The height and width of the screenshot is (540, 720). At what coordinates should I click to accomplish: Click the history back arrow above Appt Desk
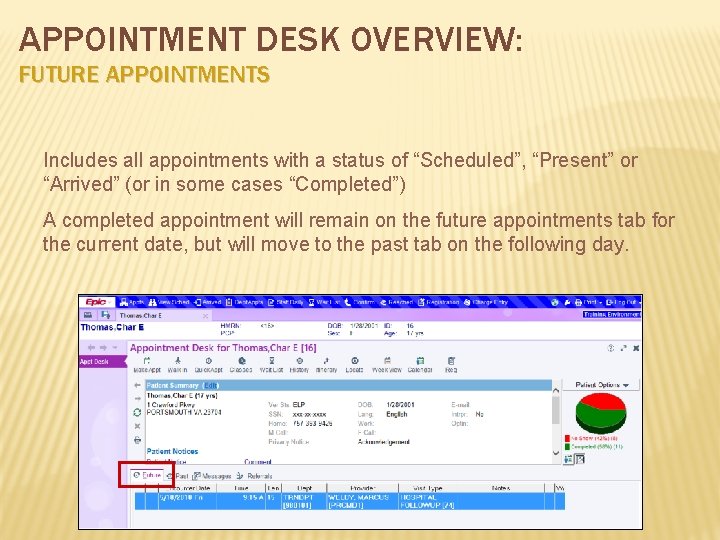pos(91,348)
